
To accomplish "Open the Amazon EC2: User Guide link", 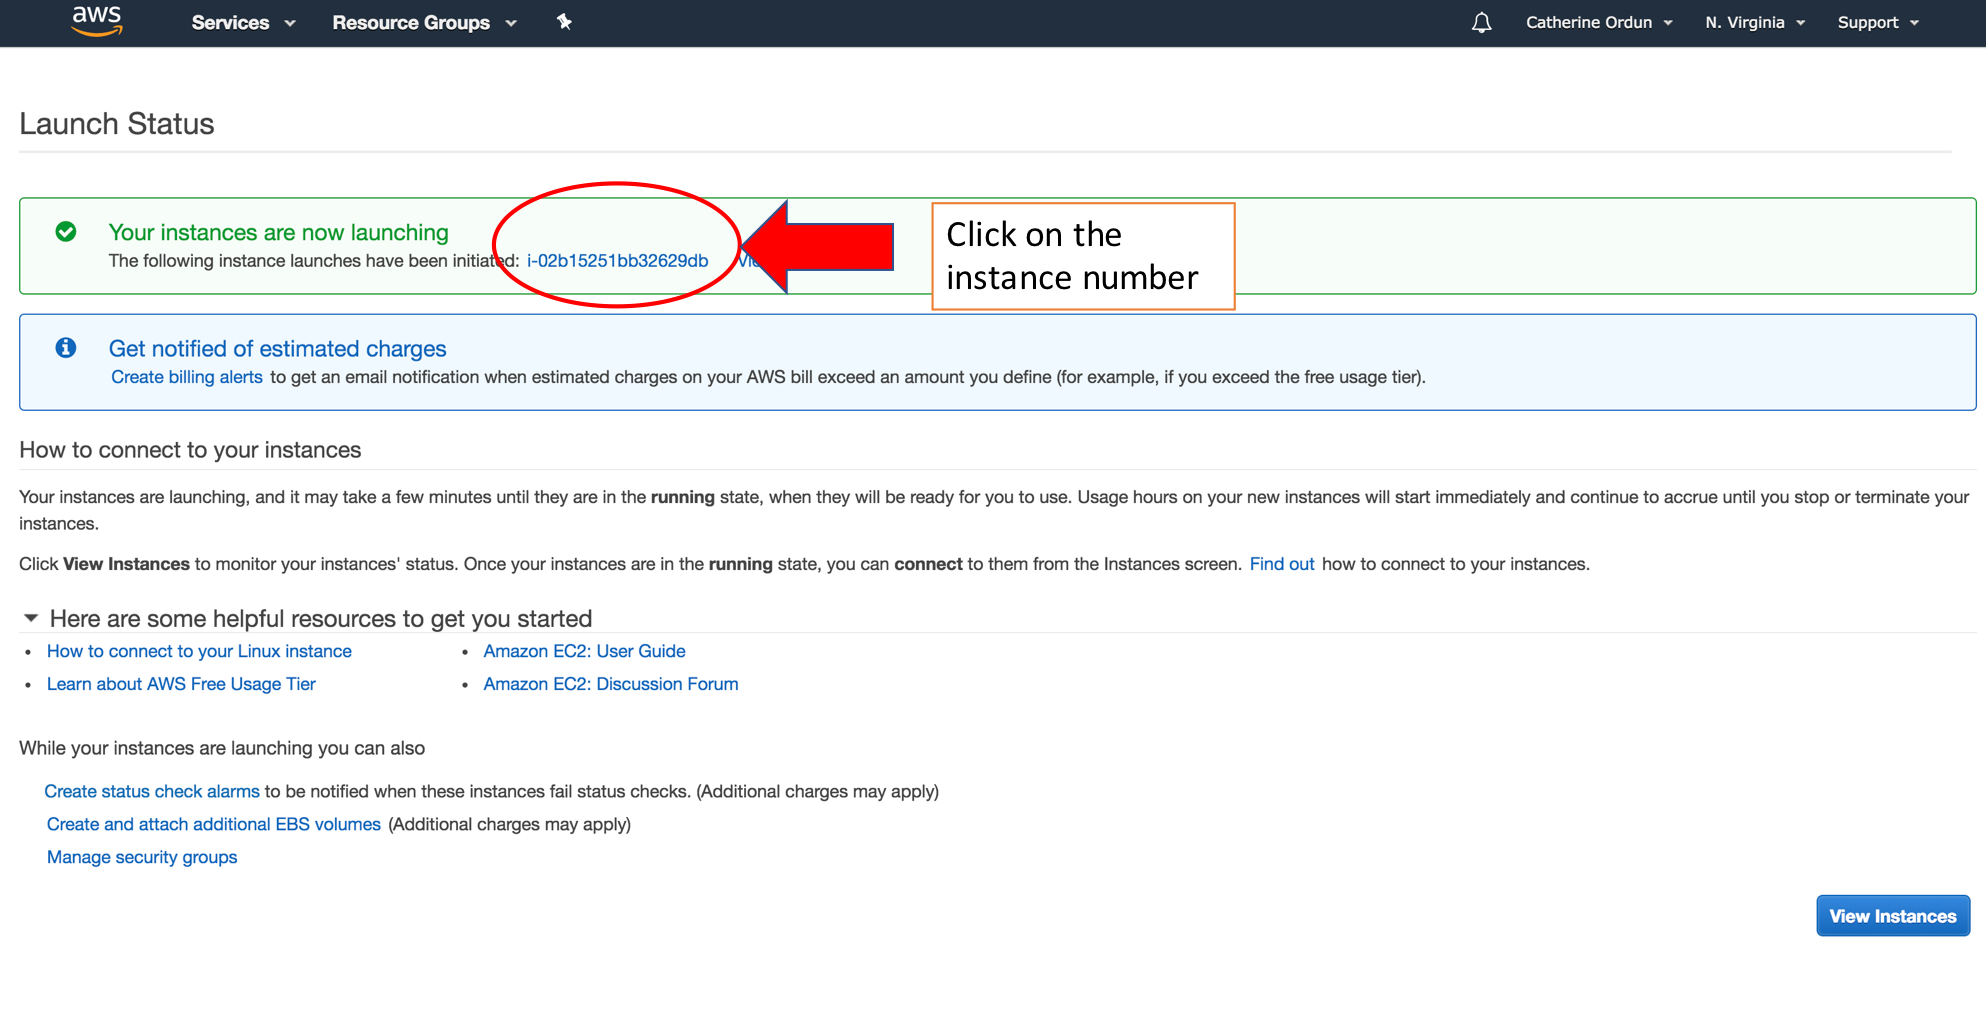I will click(584, 651).
